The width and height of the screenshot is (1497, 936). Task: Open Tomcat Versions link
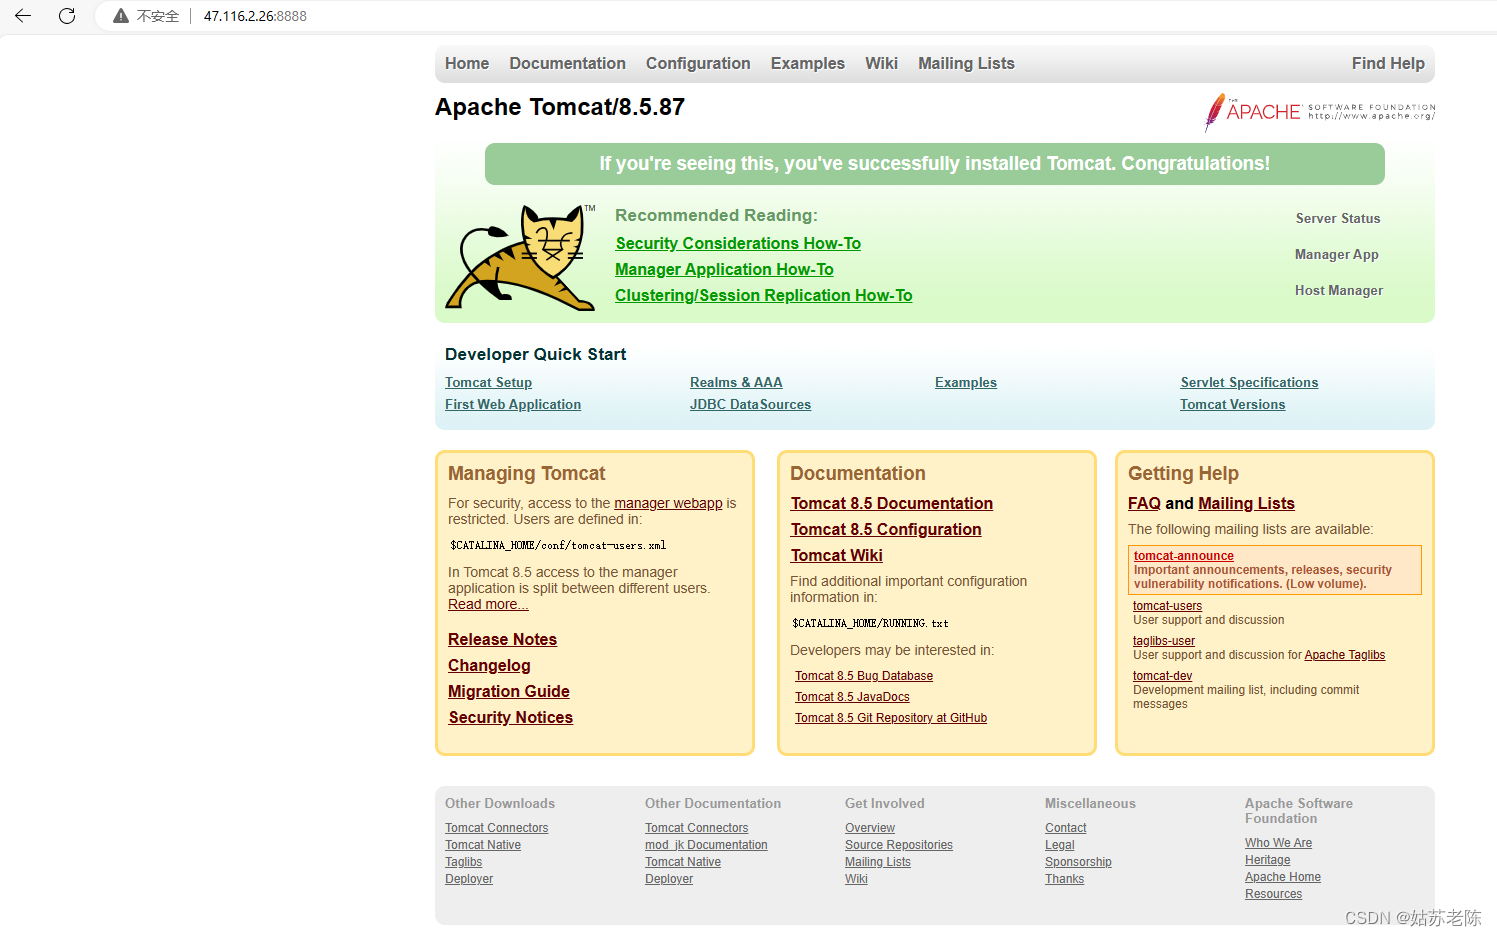point(1232,404)
